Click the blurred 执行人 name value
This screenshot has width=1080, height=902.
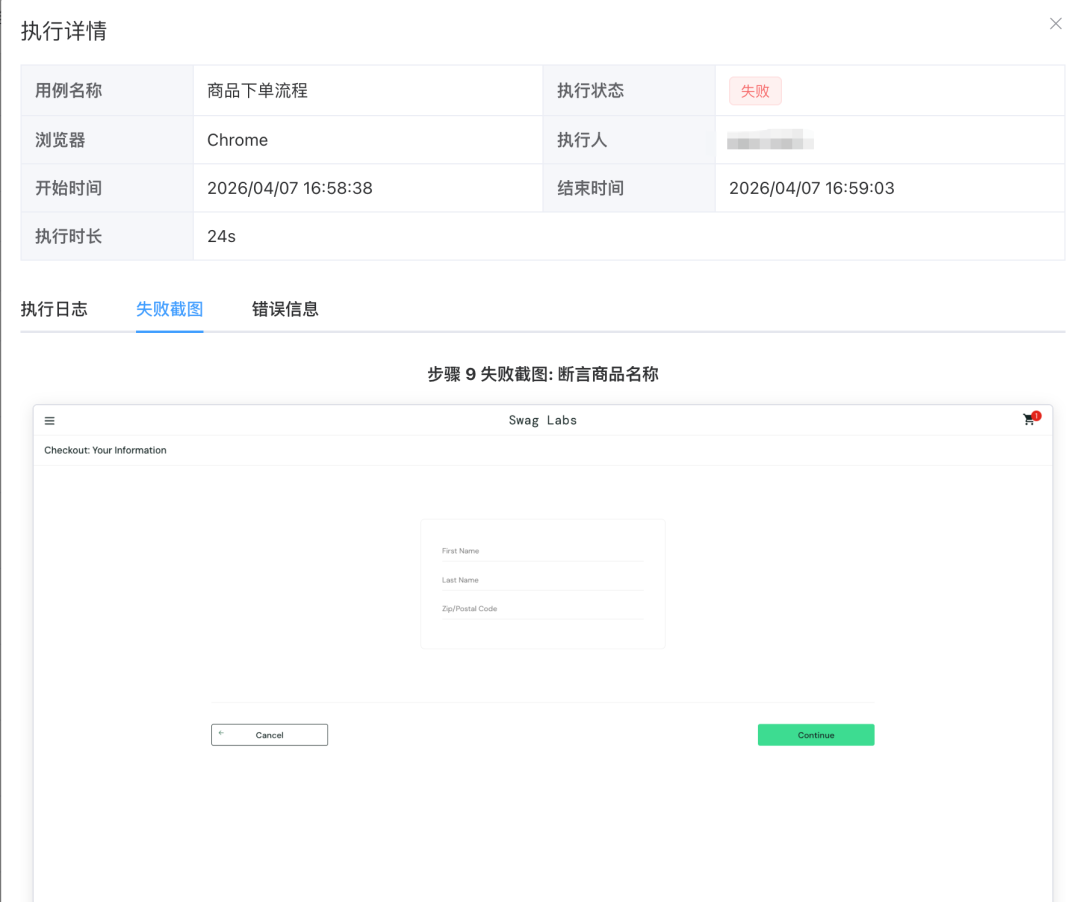tap(770, 140)
